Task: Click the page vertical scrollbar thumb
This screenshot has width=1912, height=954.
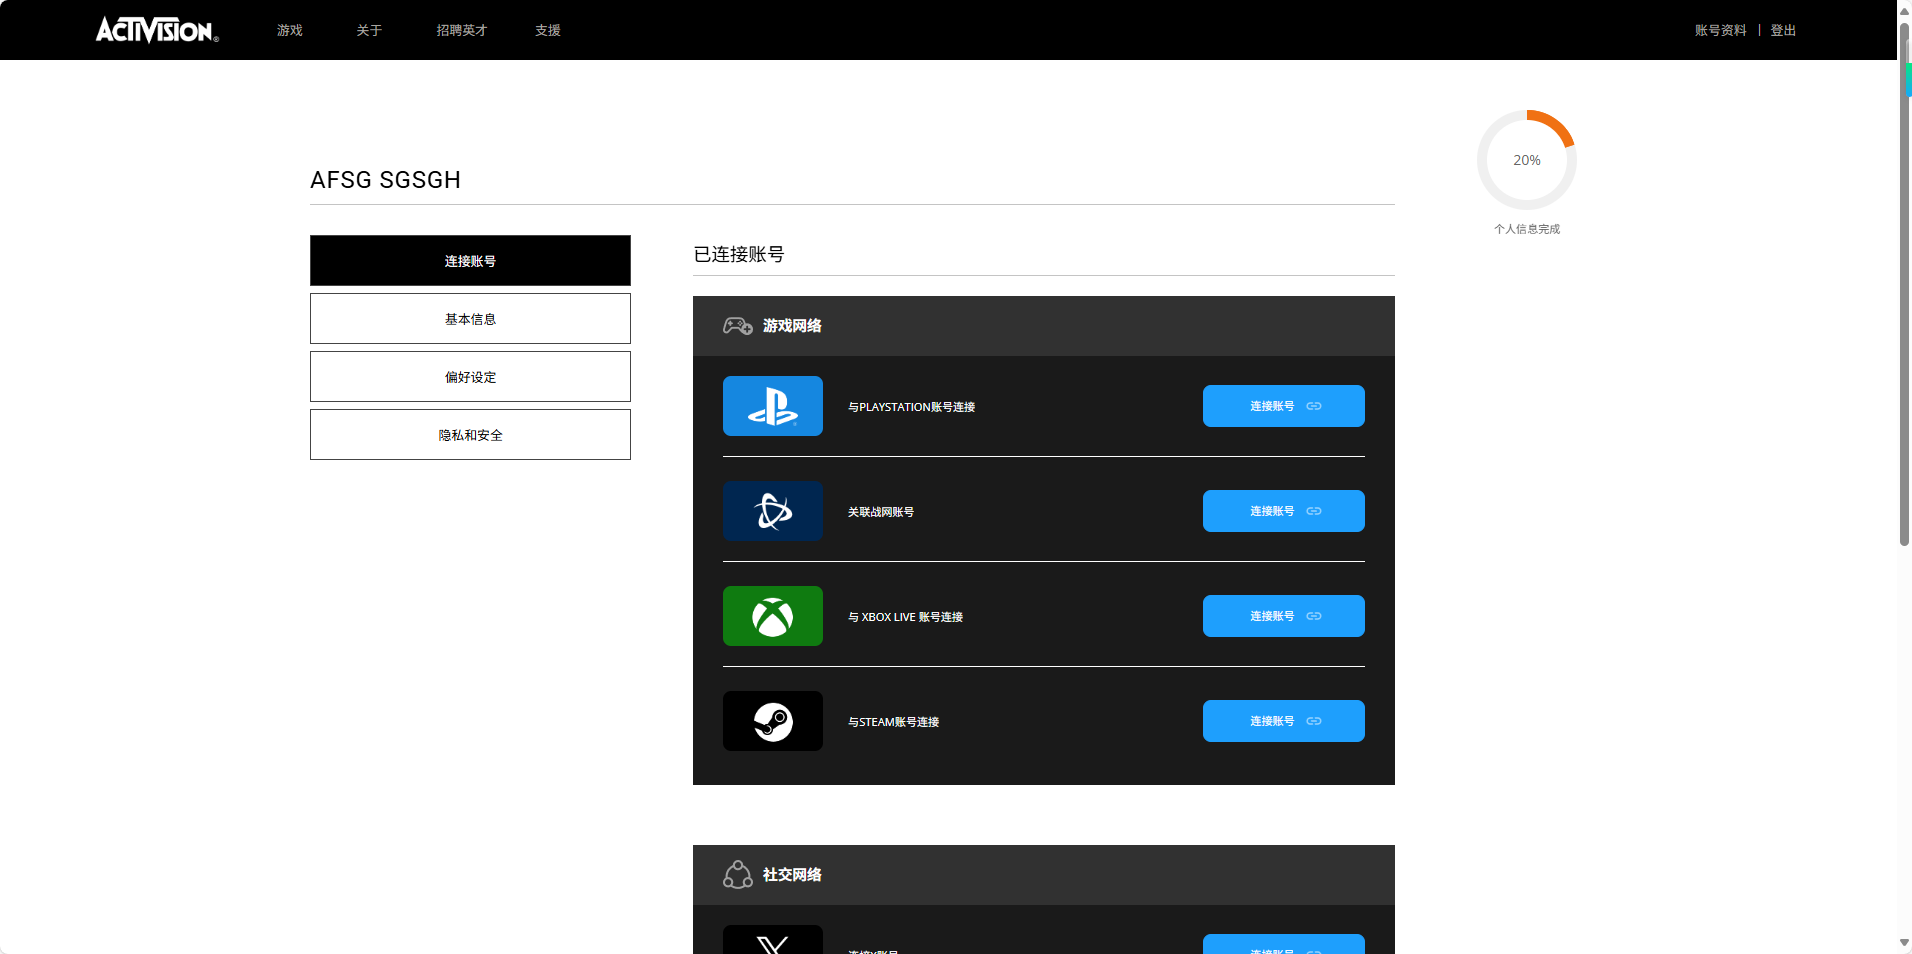Action: point(1904,285)
